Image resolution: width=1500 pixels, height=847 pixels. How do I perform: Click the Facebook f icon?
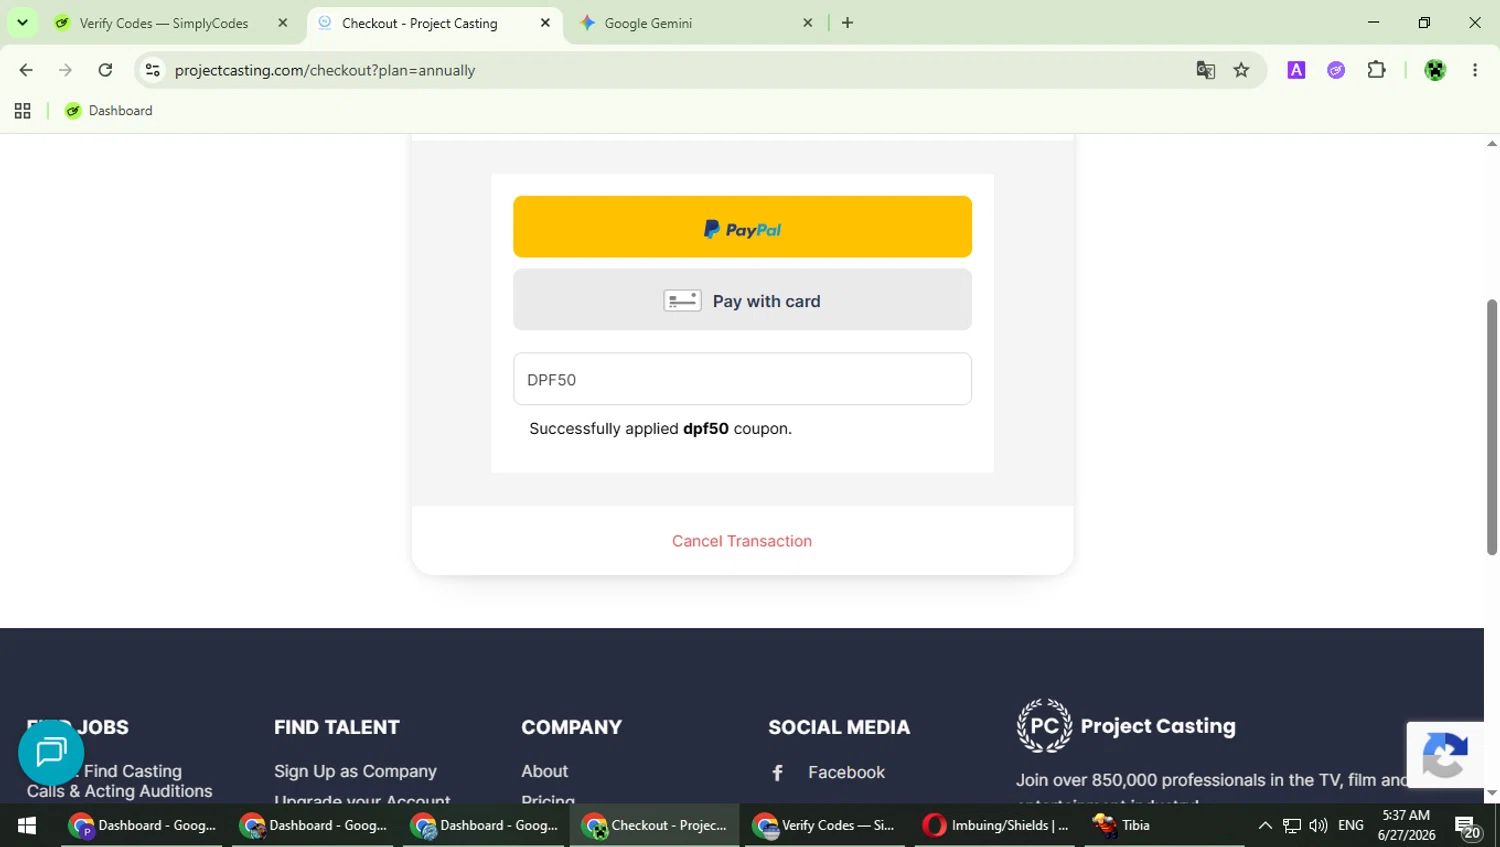coord(778,773)
